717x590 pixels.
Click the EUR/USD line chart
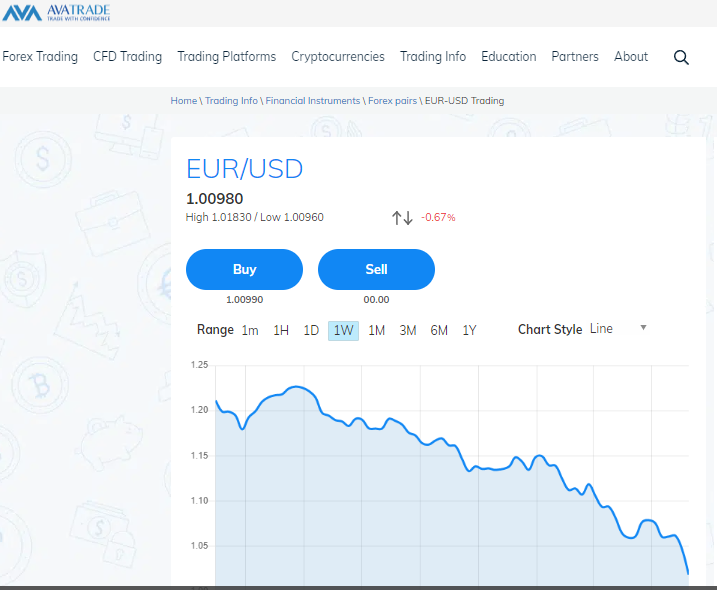click(x=450, y=470)
